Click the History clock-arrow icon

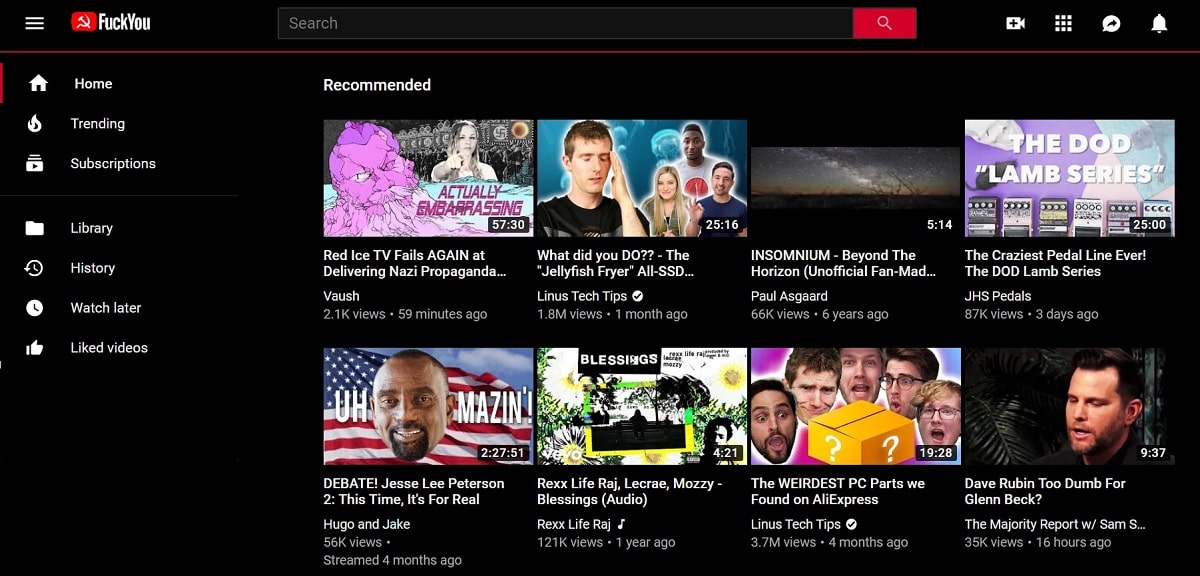[x=34, y=268]
